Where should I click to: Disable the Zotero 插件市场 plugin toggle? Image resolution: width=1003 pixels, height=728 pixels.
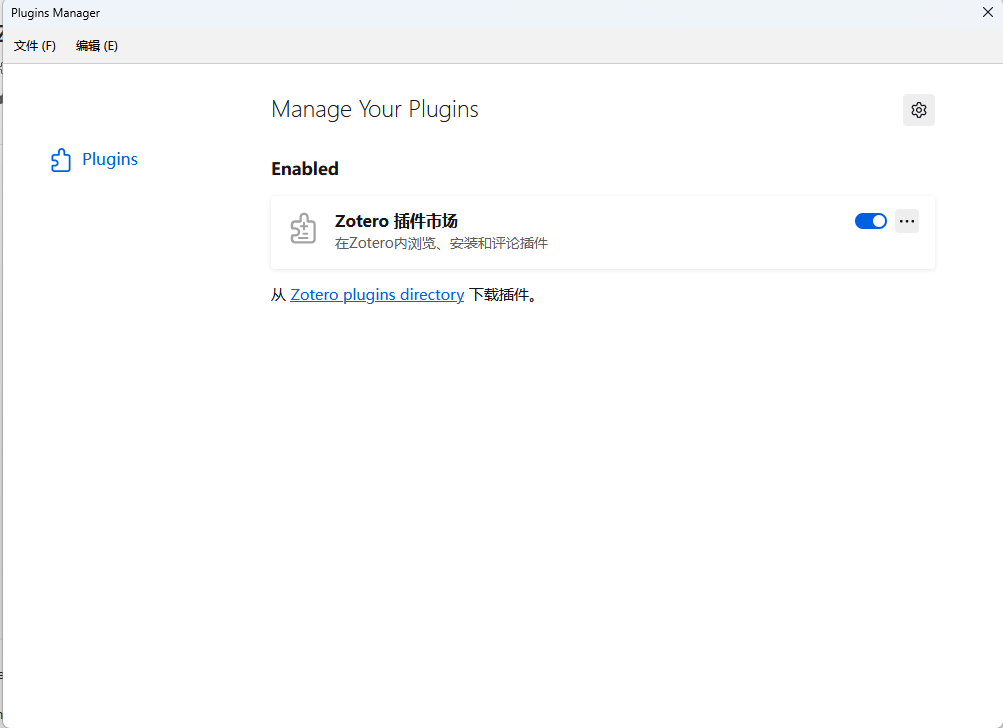pos(871,221)
